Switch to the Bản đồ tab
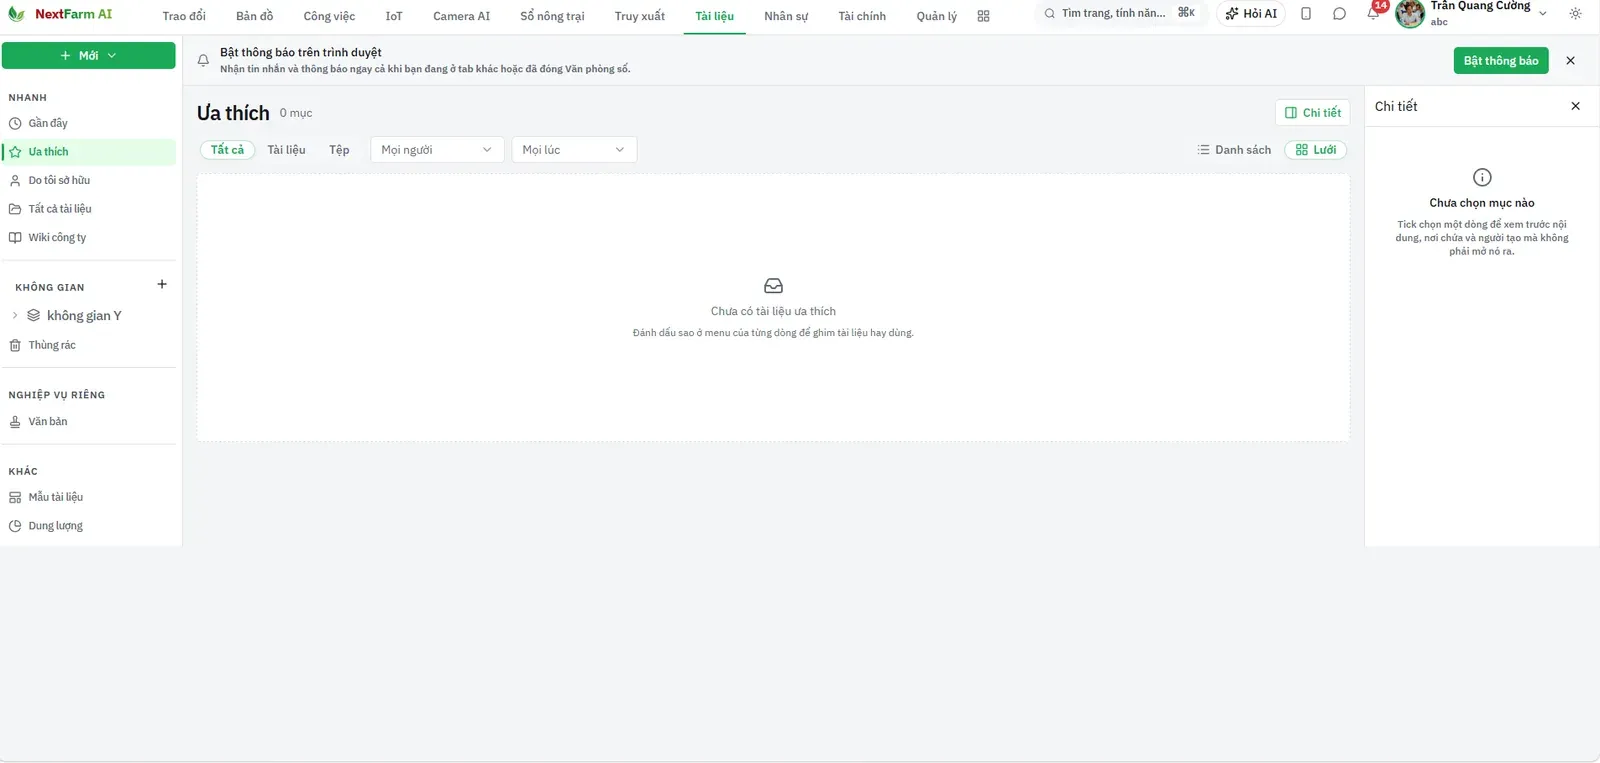The image size is (1600, 763). pyautogui.click(x=254, y=16)
